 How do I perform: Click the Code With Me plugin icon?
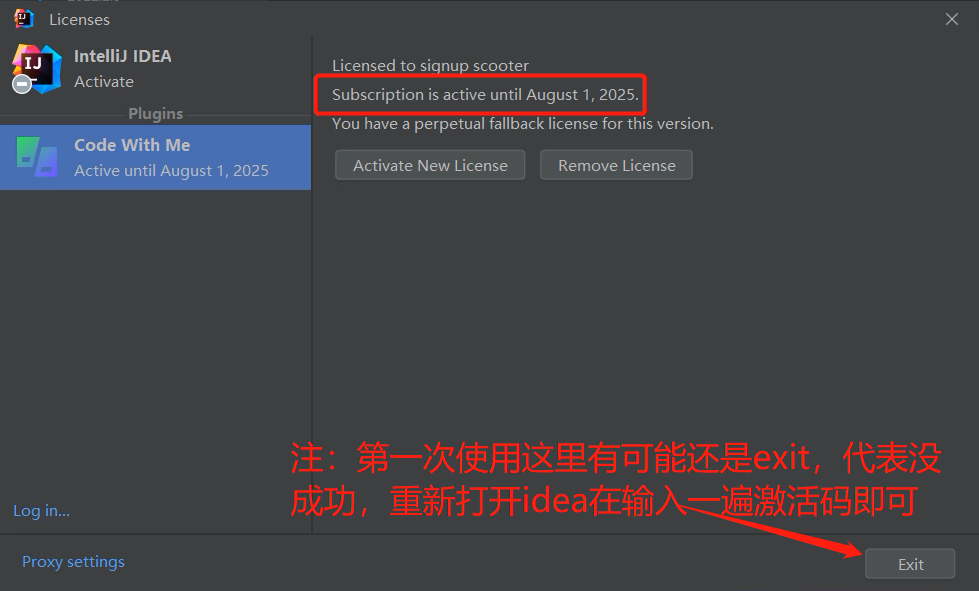[x=37, y=157]
